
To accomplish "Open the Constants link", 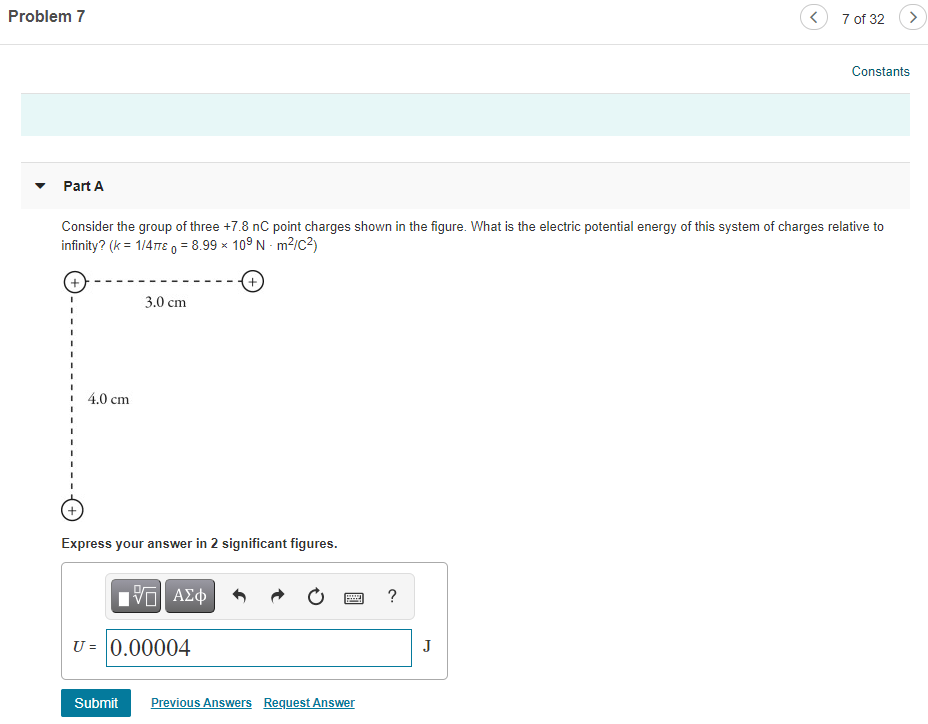I will (x=880, y=72).
